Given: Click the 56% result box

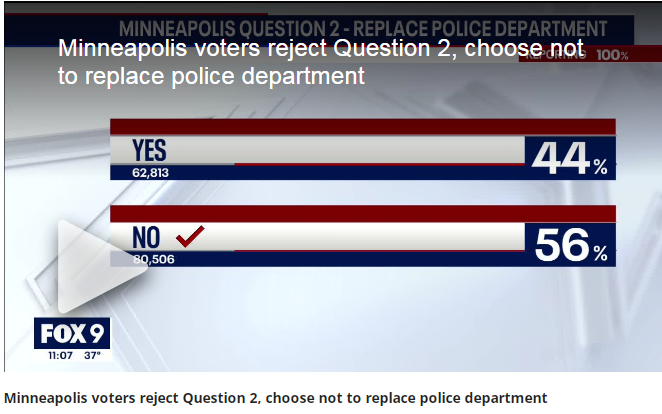Looking at the screenshot, I should tap(570, 245).
